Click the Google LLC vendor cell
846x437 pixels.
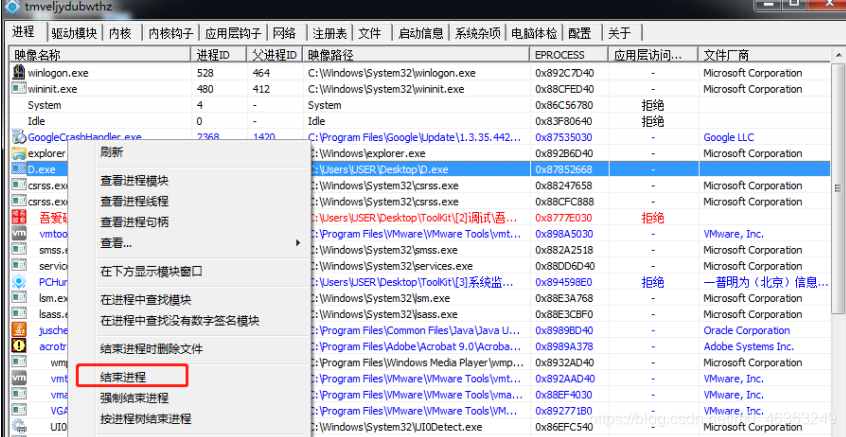(x=728, y=137)
